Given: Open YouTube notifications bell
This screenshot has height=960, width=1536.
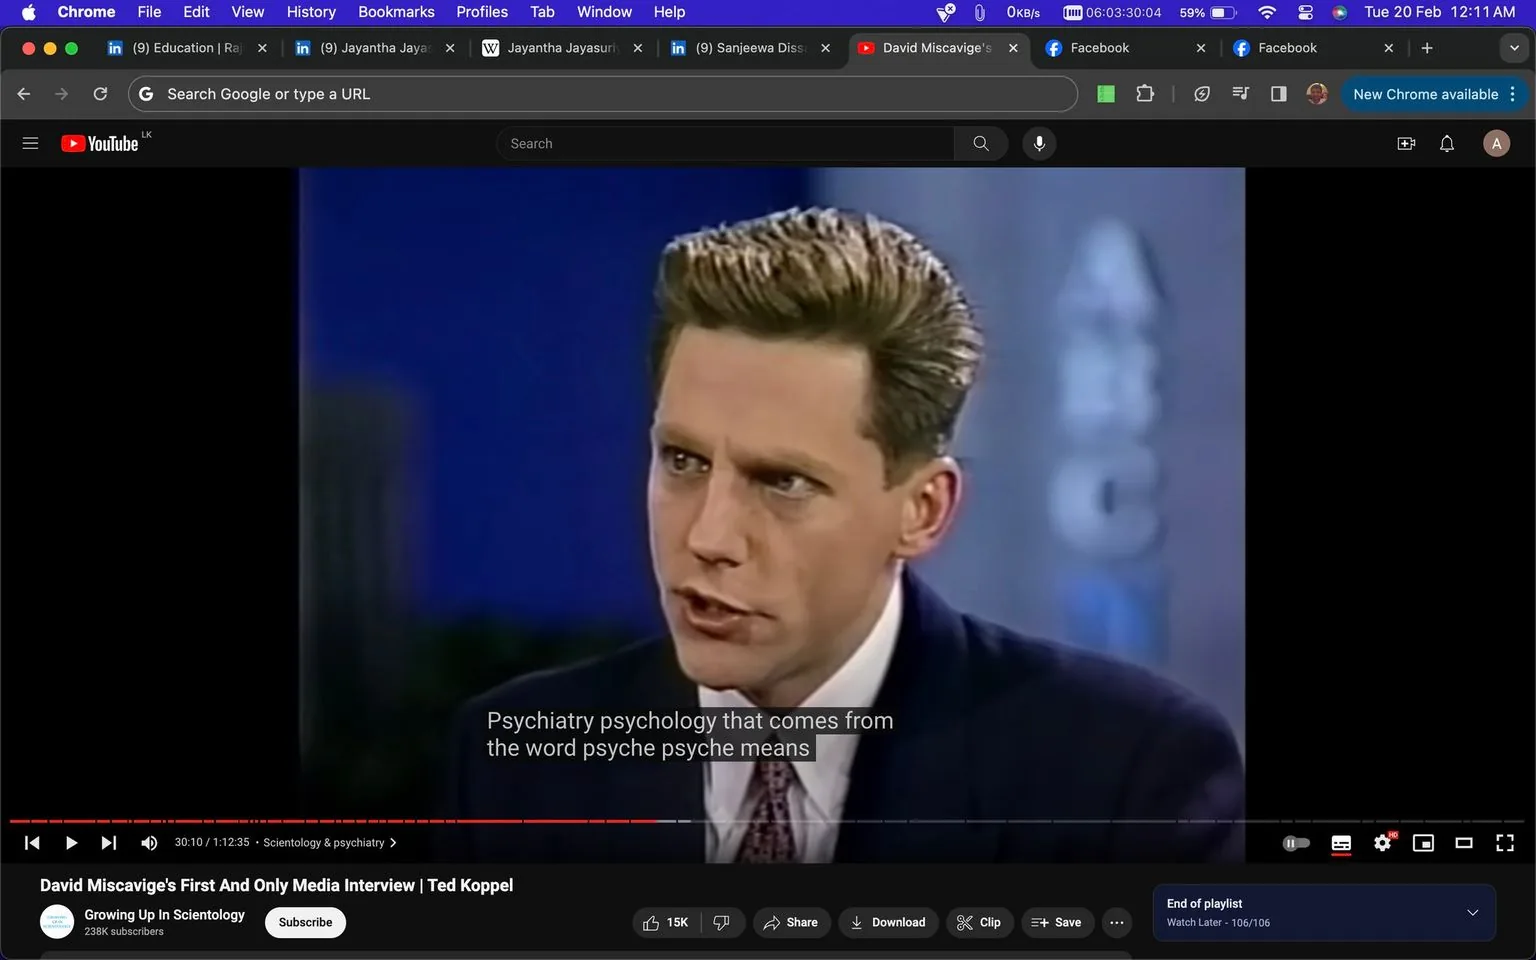Looking at the screenshot, I should pos(1446,143).
